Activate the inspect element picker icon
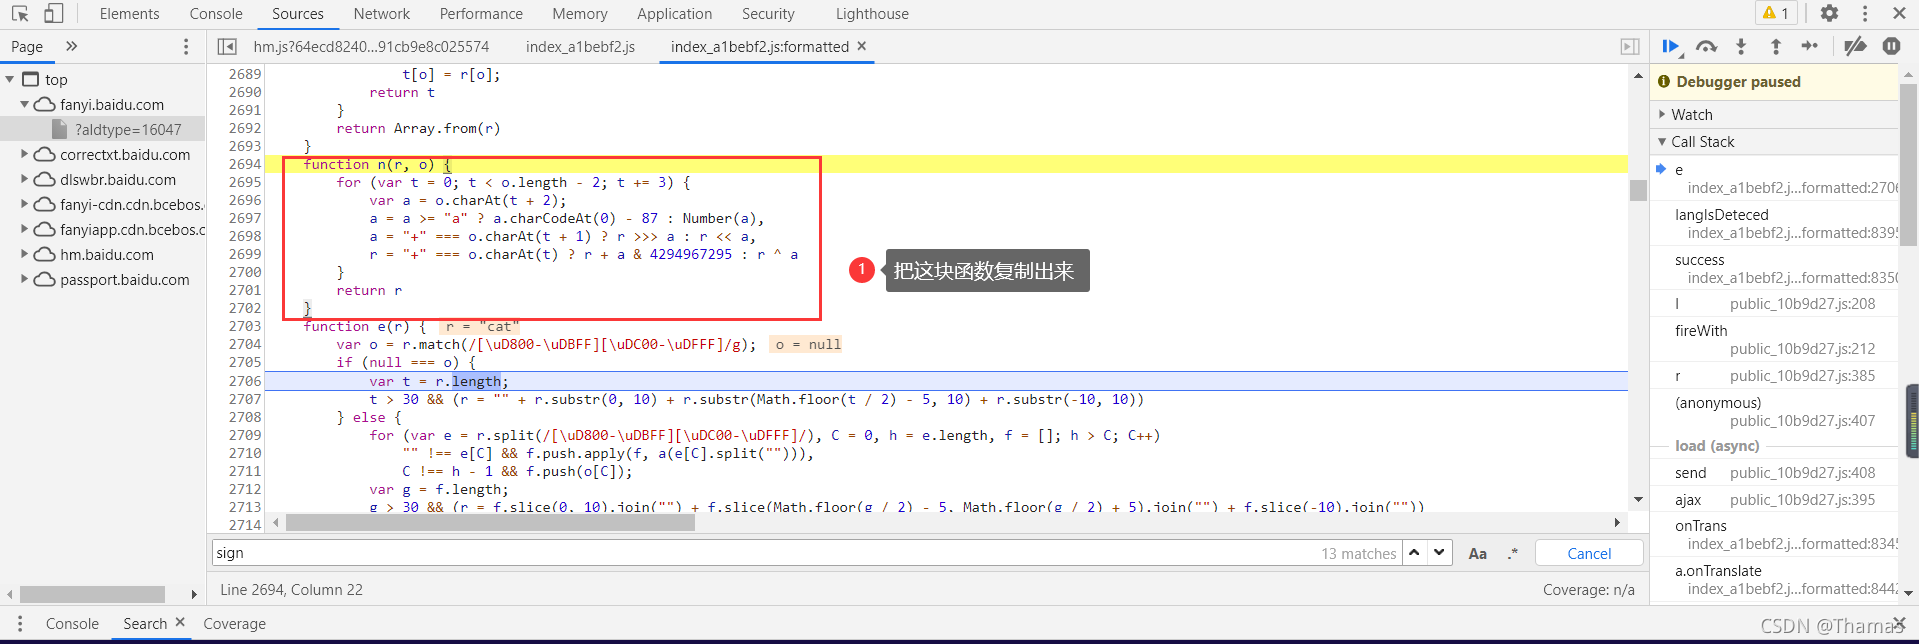Screen dimensions: 1919x644 pyautogui.click(x=20, y=14)
